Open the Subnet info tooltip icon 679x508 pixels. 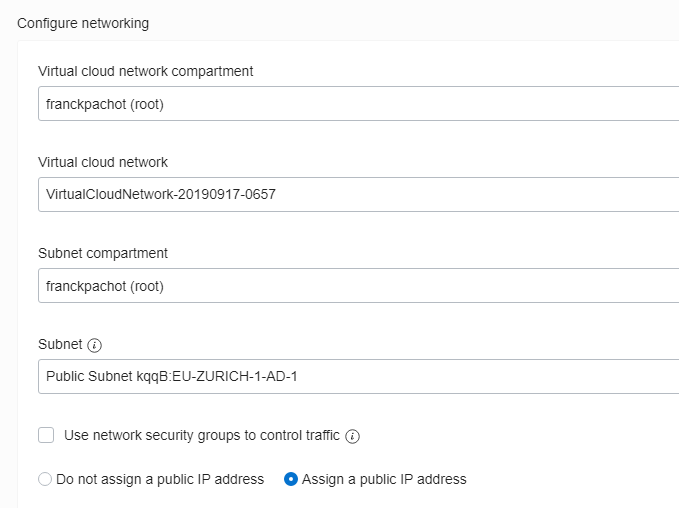tap(94, 345)
